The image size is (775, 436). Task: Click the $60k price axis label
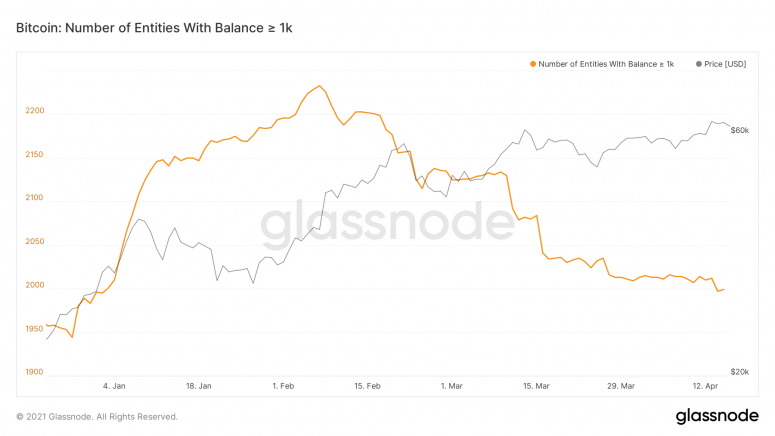tap(741, 130)
